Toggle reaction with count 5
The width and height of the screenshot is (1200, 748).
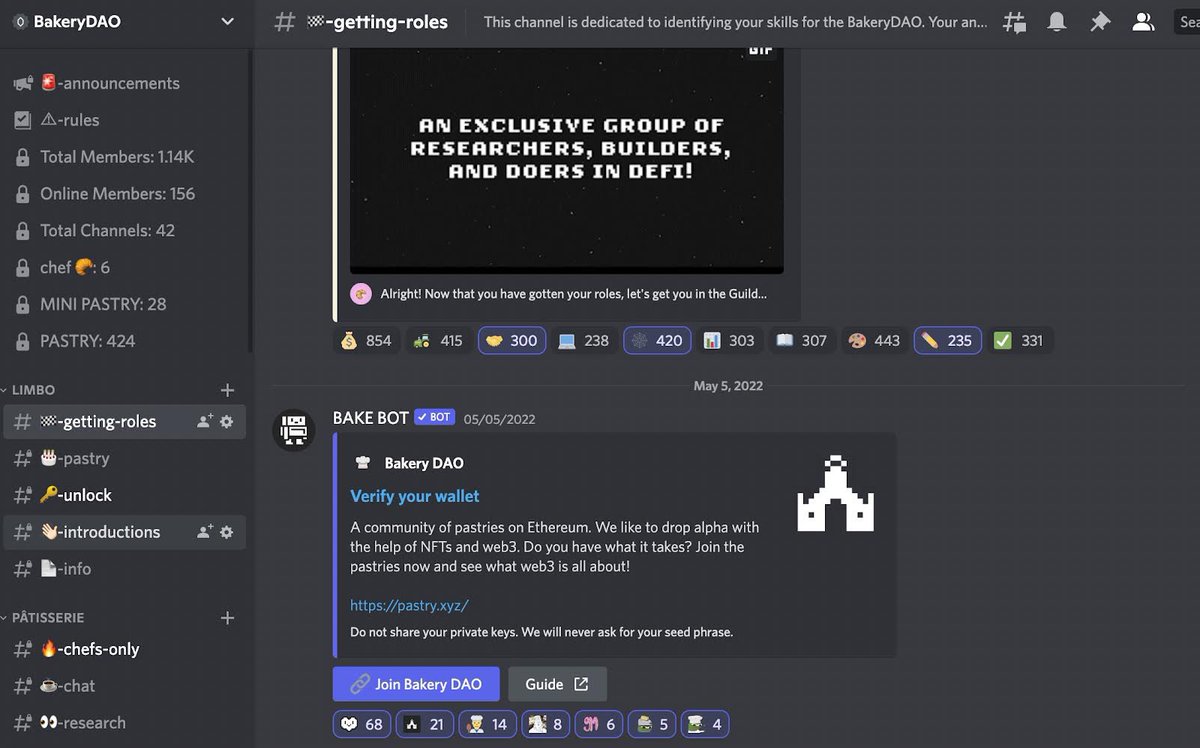pyautogui.click(x=653, y=724)
